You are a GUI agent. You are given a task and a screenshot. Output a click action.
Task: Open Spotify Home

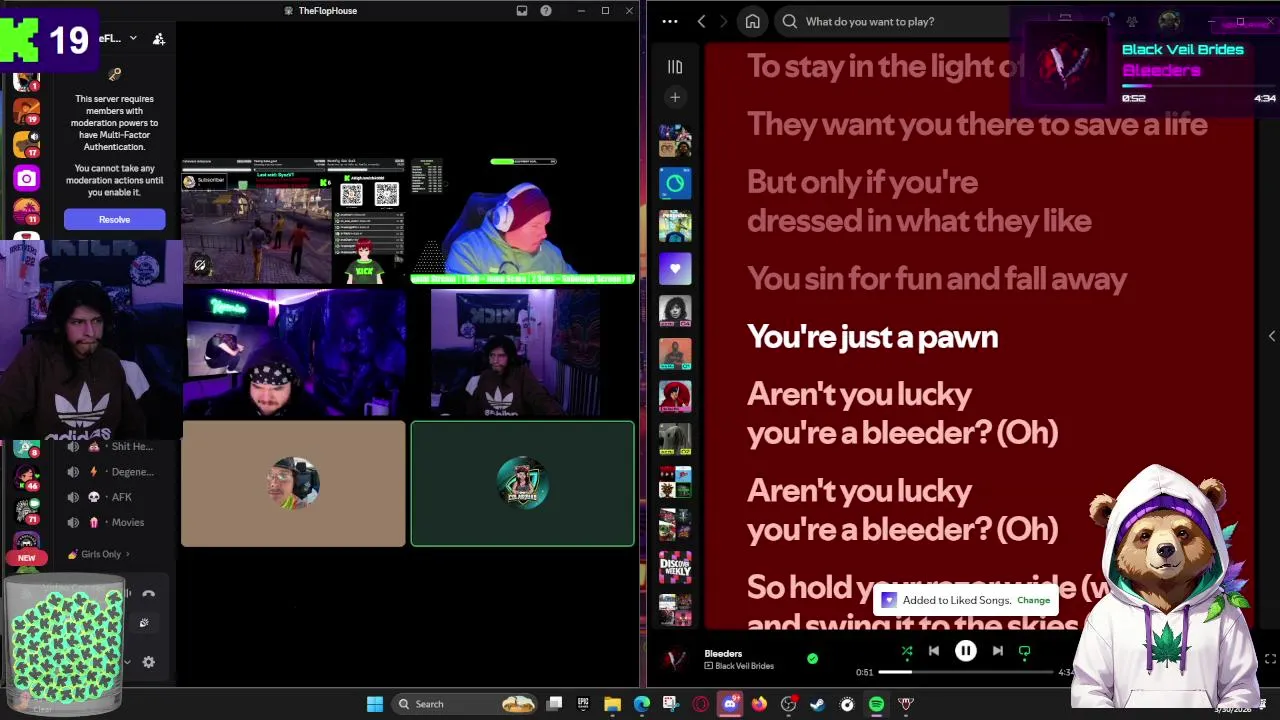(753, 21)
